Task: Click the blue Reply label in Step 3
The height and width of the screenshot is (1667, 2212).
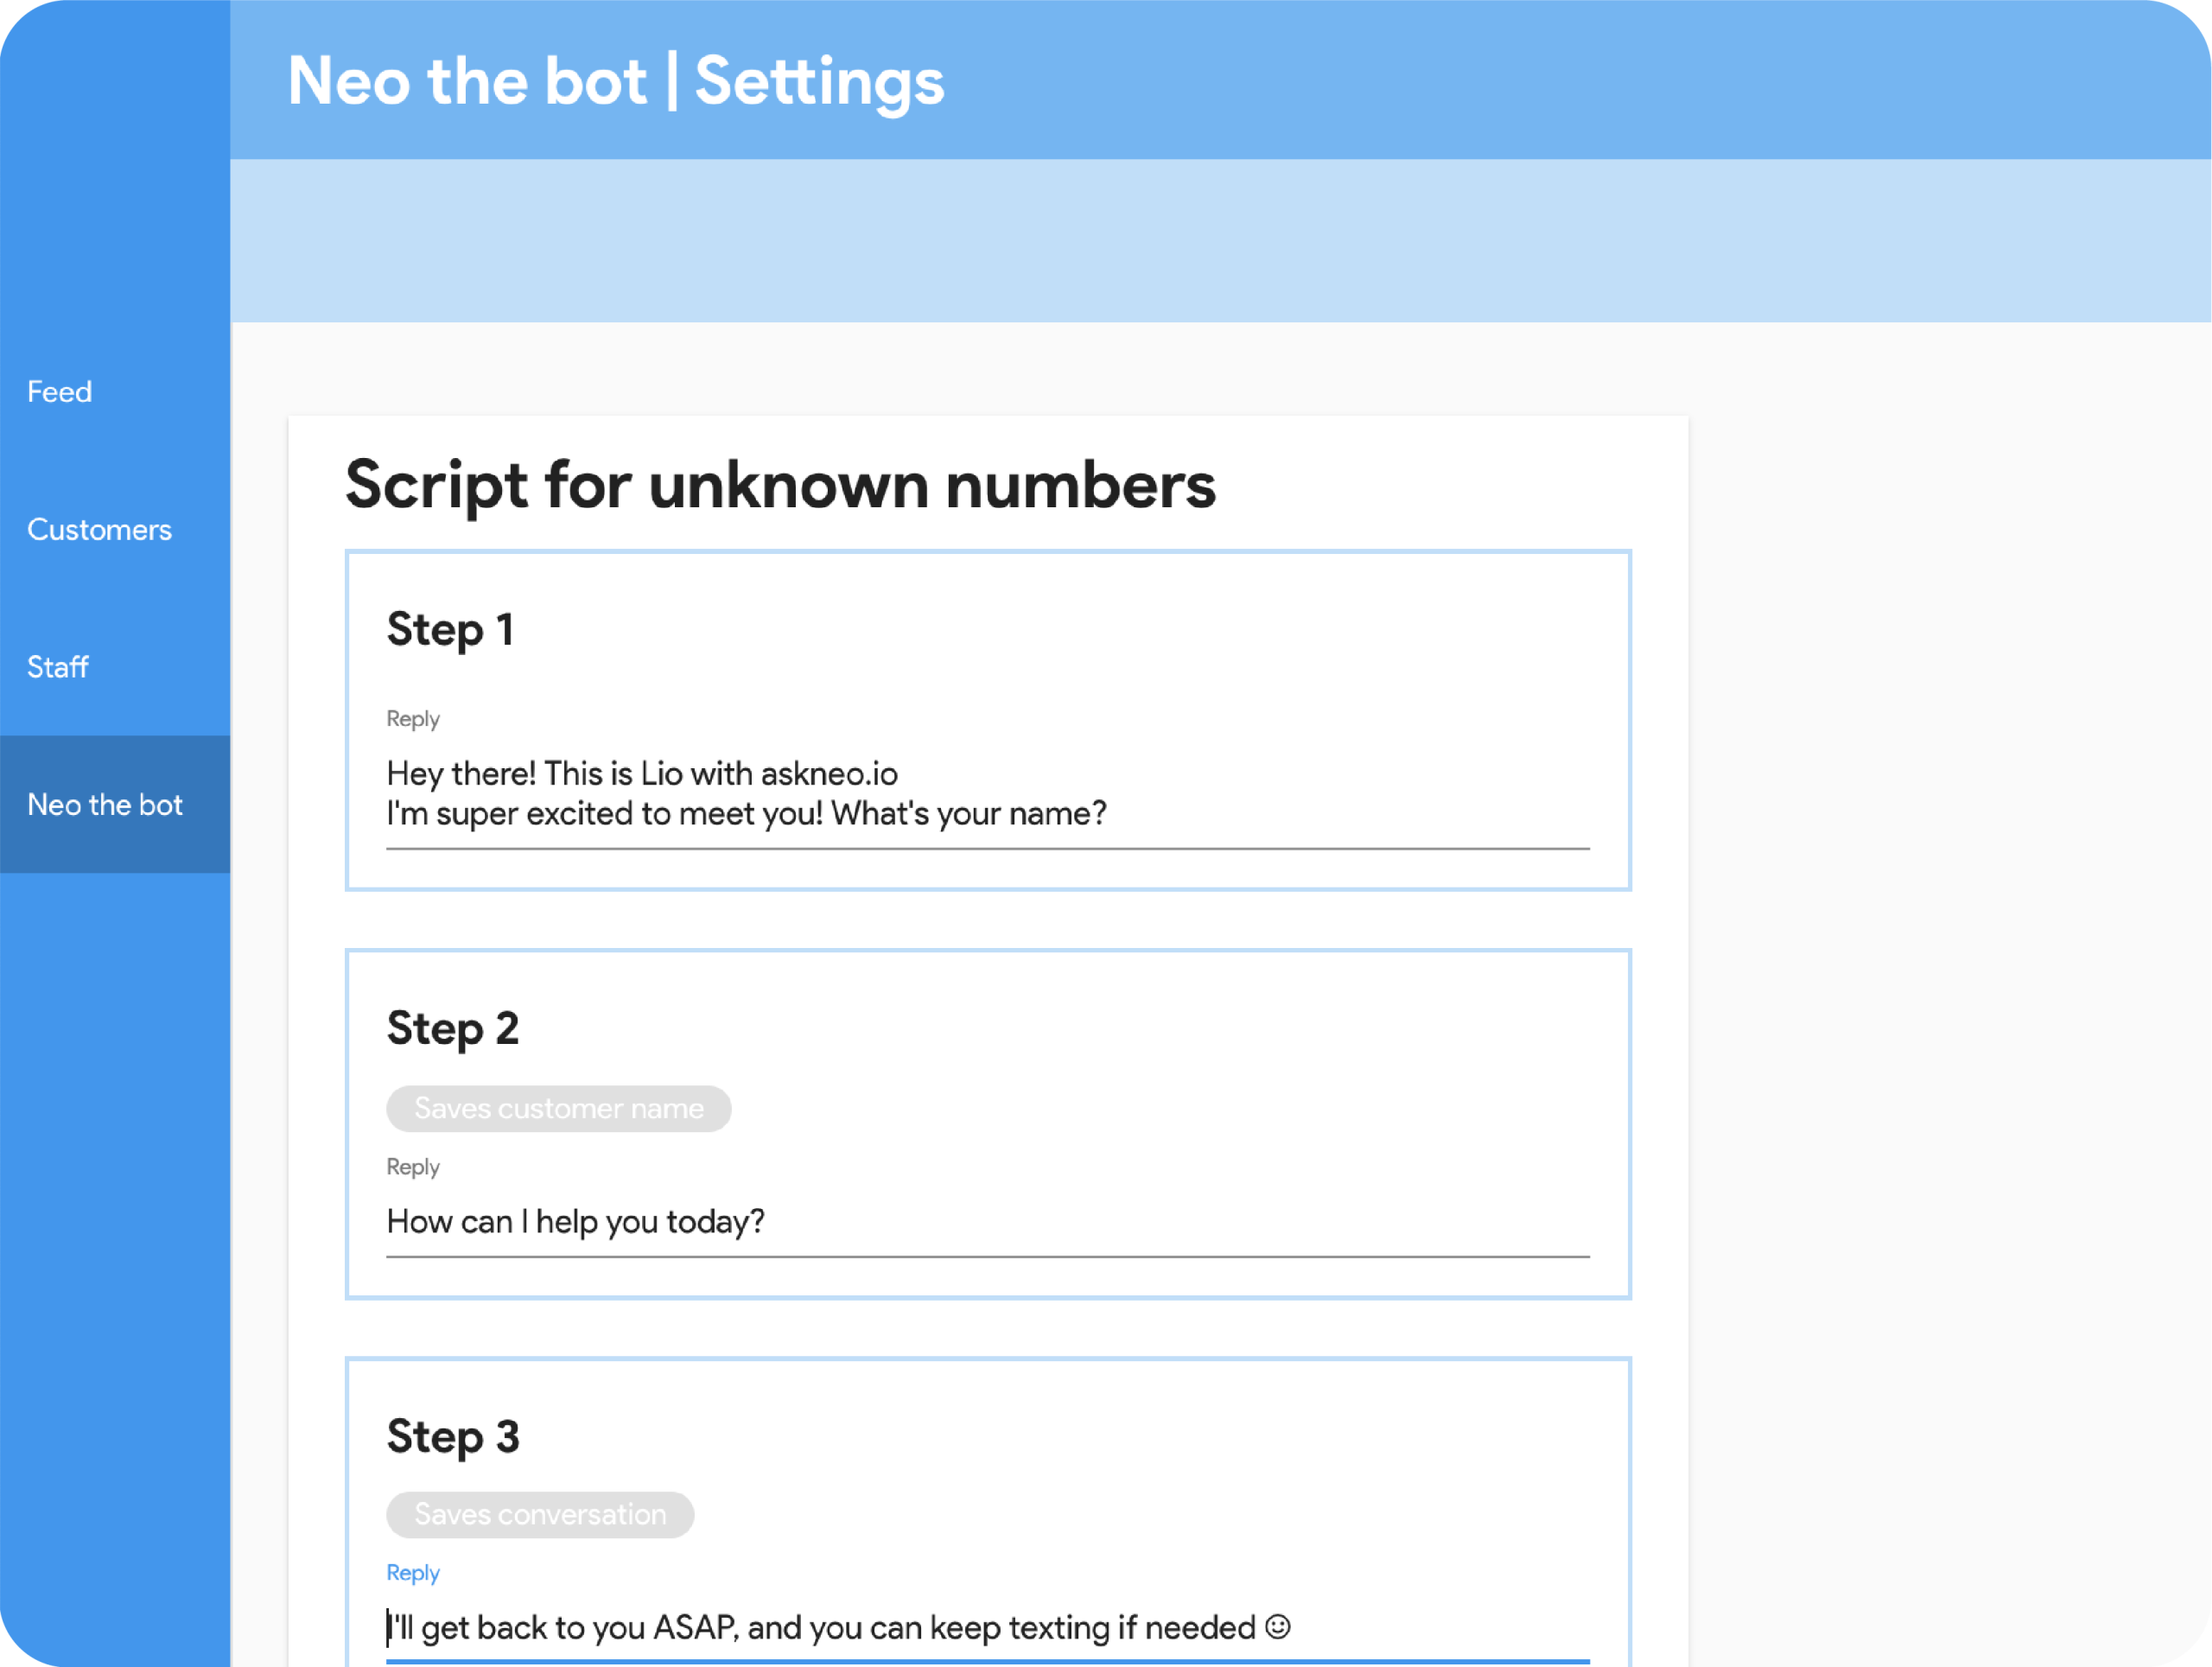Action: (413, 1573)
